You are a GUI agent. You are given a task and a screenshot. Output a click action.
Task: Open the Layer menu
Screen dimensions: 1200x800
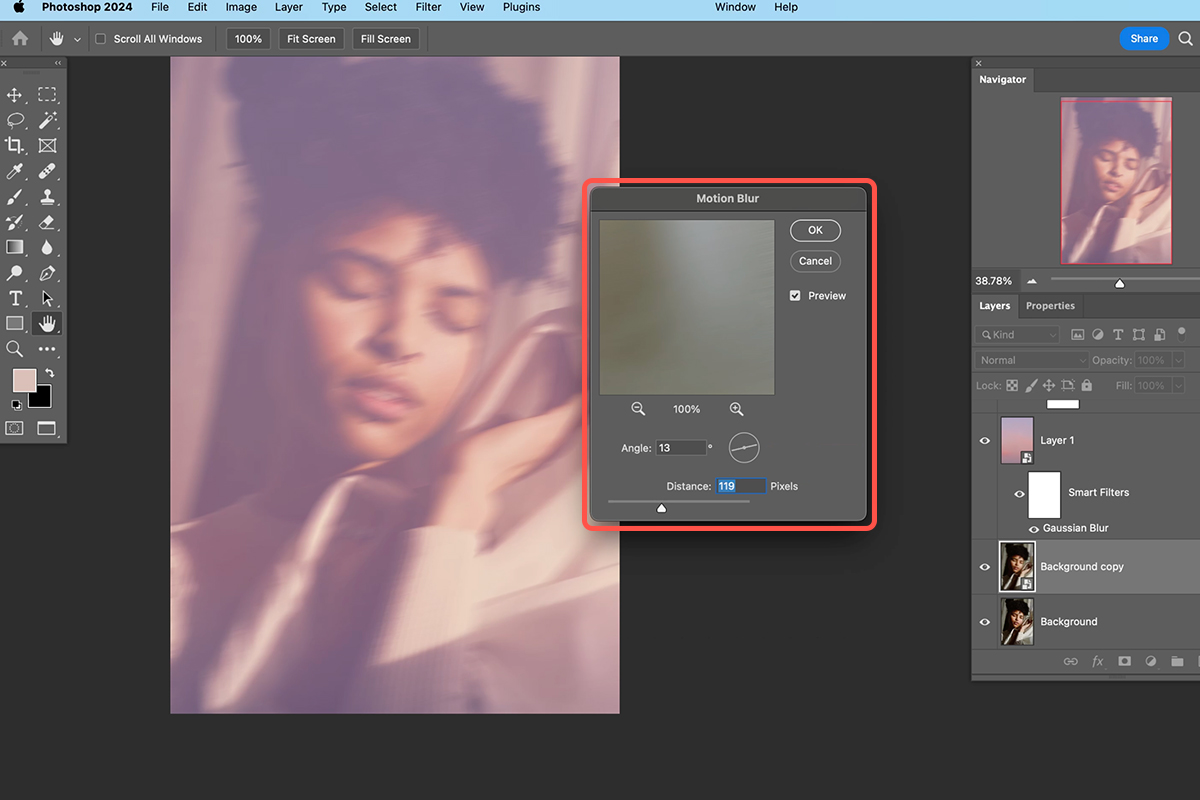point(289,7)
